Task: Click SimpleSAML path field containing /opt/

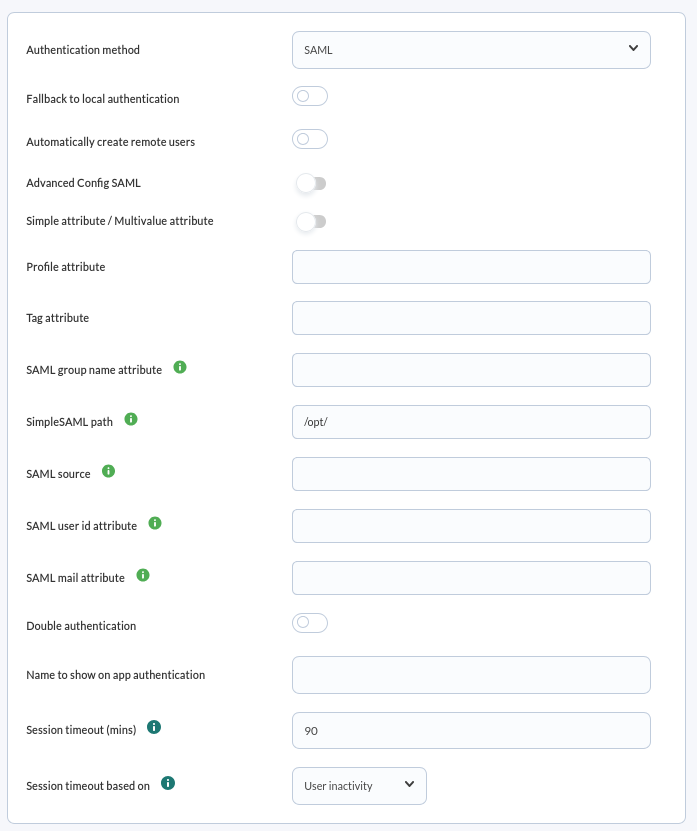Action: (471, 422)
